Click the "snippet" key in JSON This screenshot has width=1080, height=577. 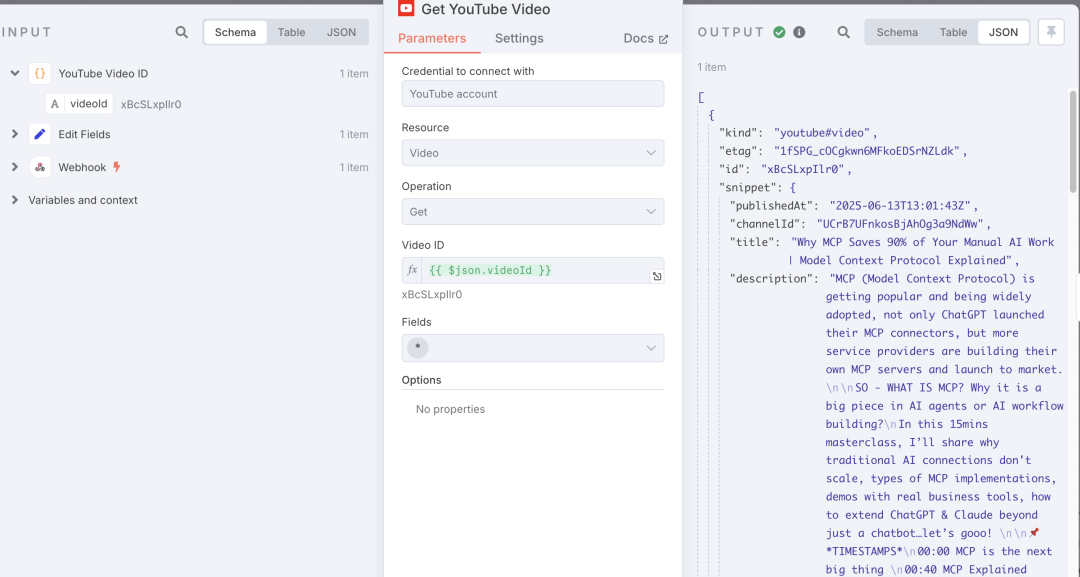tap(747, 187)
